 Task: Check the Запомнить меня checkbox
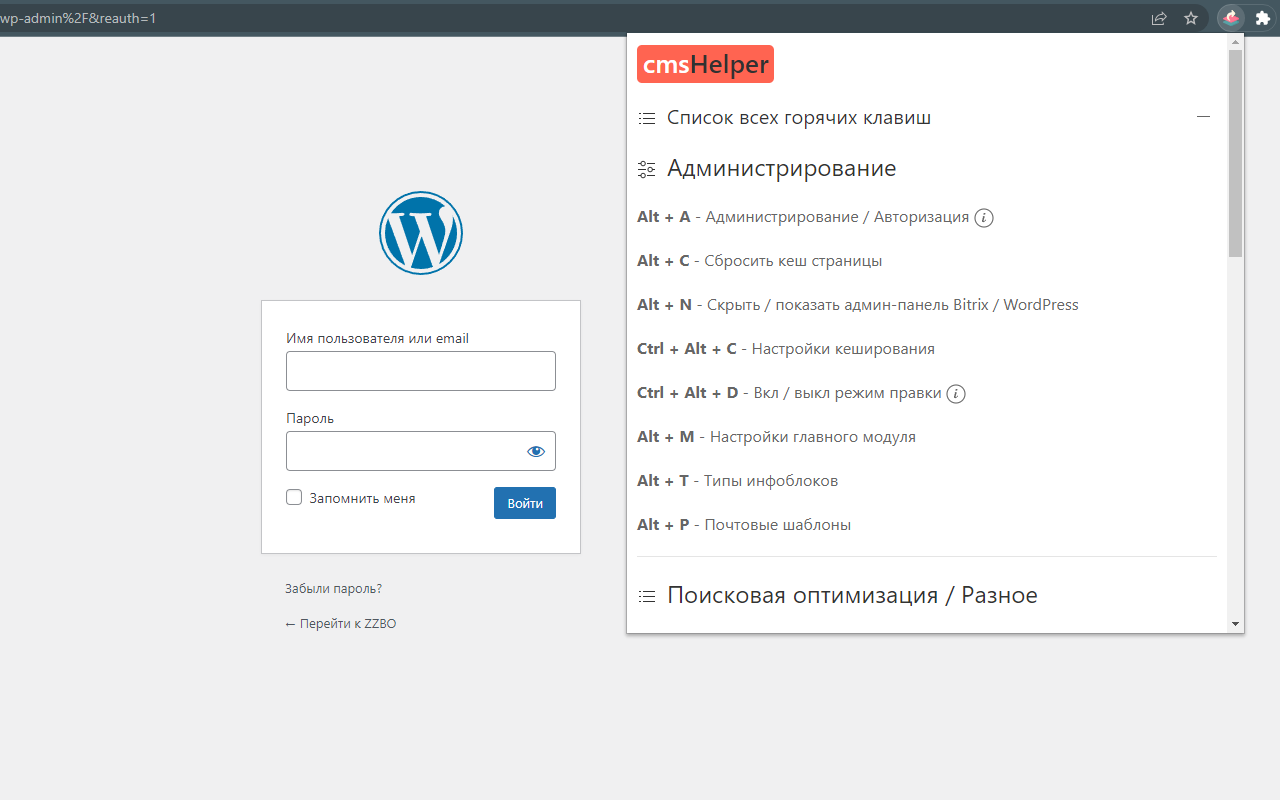coord(294,497)
